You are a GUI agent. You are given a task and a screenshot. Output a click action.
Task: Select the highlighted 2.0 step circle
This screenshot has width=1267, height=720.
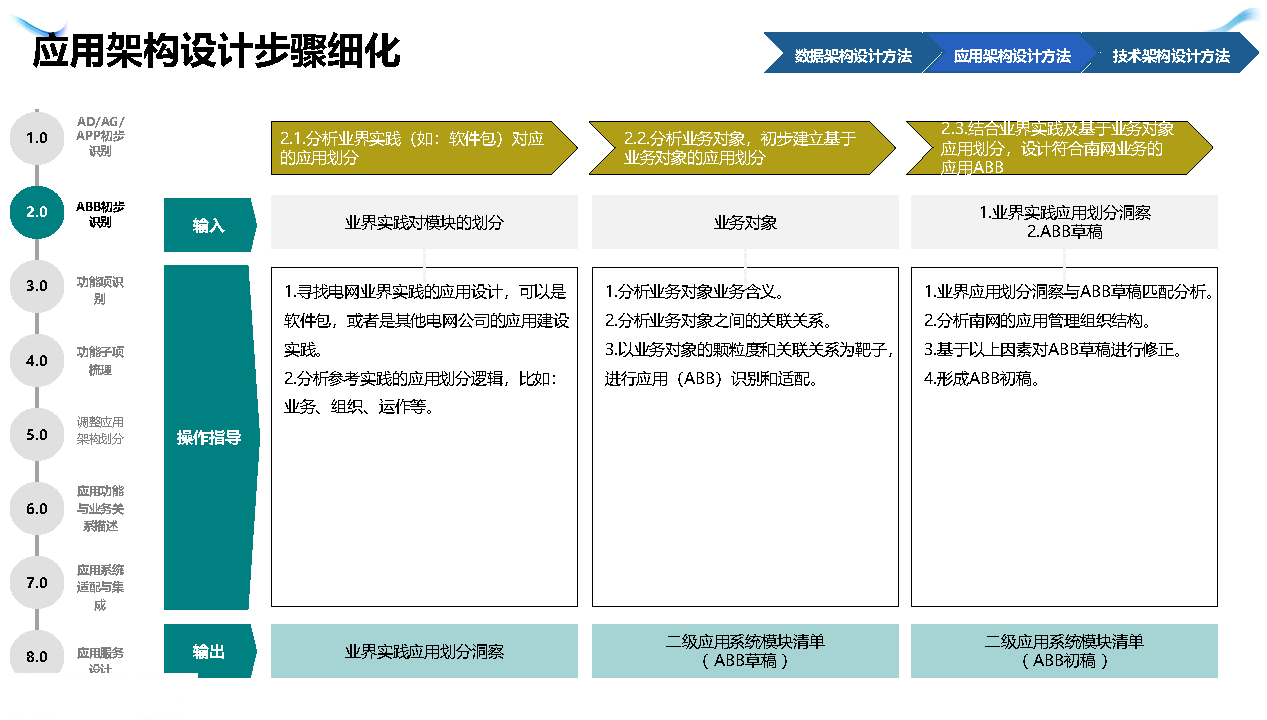pyautogui.click(x=37, y=212)
